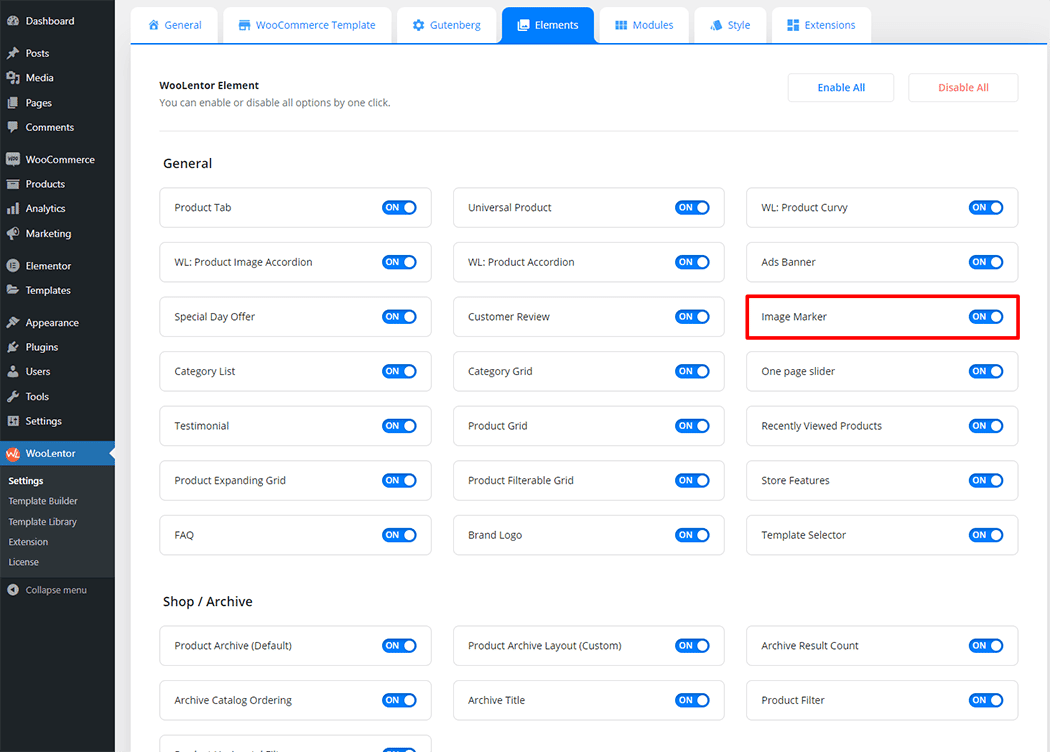Open Template Library submenu link
The image size is (1050, 752).
43,522
